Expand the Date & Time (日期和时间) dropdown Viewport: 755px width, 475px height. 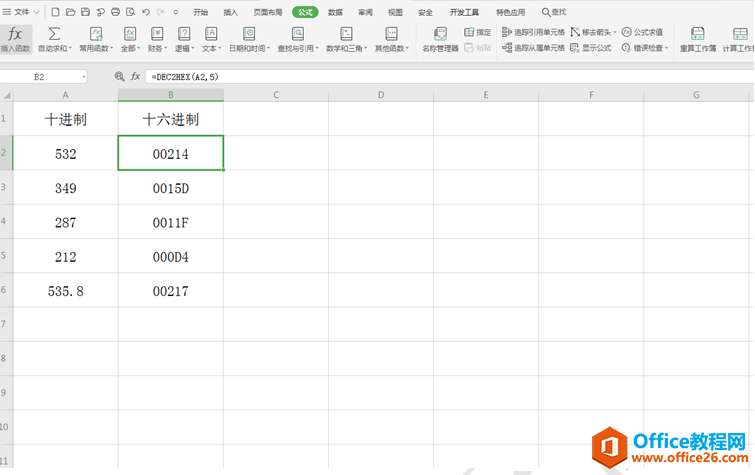[249, 39]
